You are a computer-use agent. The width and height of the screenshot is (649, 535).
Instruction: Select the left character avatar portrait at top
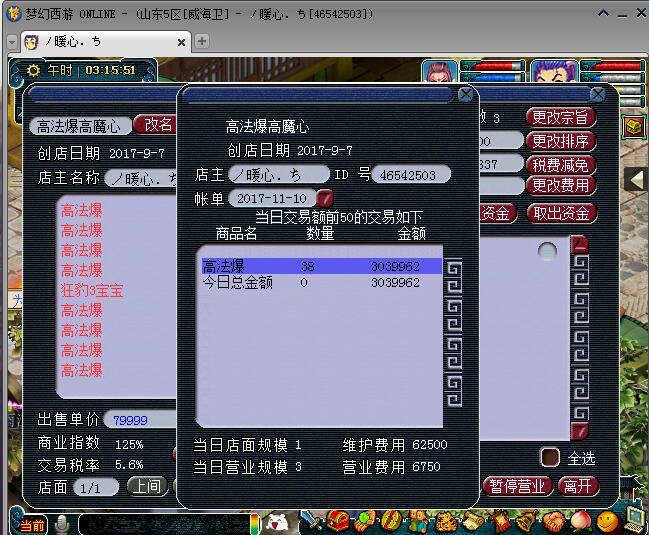click(x=439, y=72)
